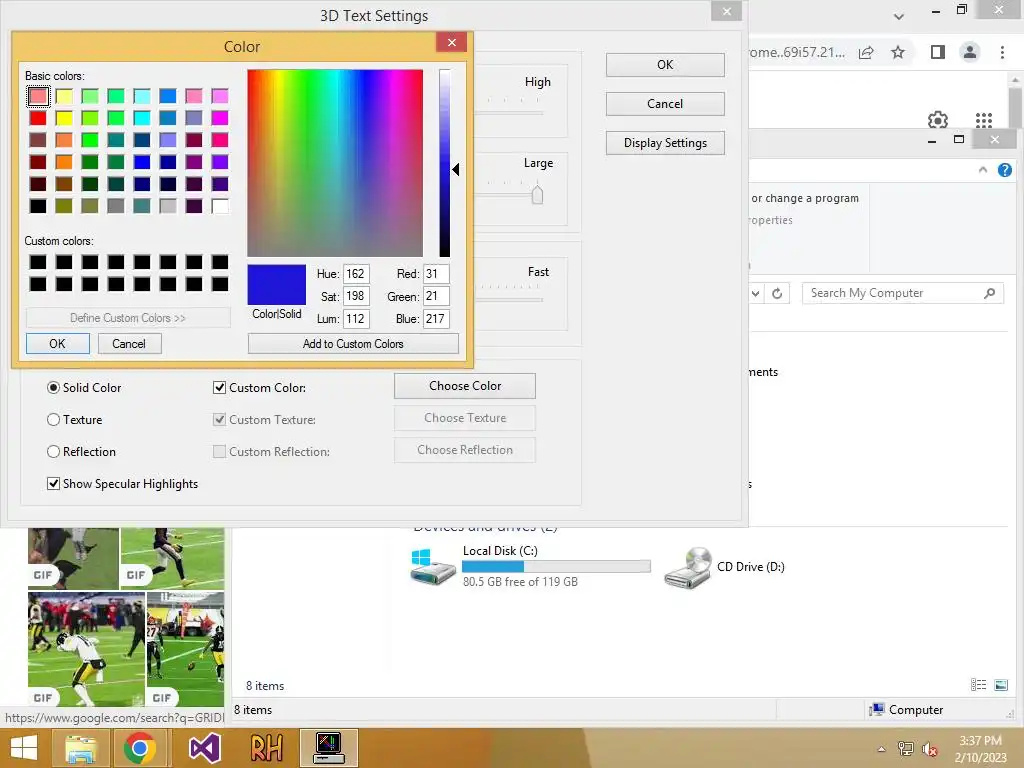Click the luminance slider bar
Image resolution: width=1024 pixels, height=768 pixels.
pos(445,163)
